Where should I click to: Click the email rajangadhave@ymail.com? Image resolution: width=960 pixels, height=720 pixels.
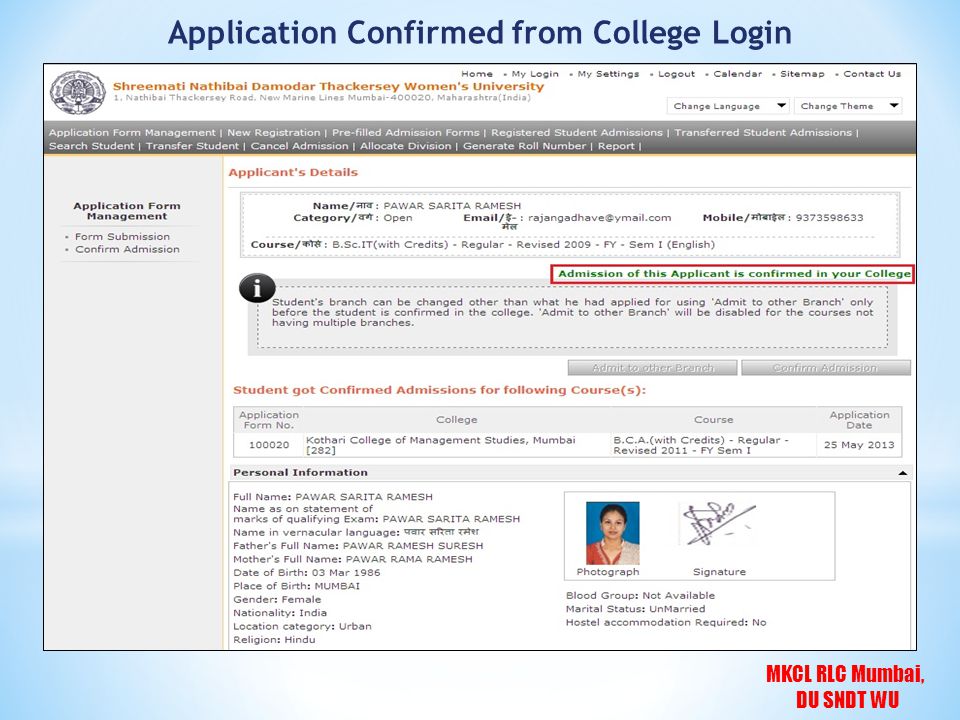click(599, 218)
